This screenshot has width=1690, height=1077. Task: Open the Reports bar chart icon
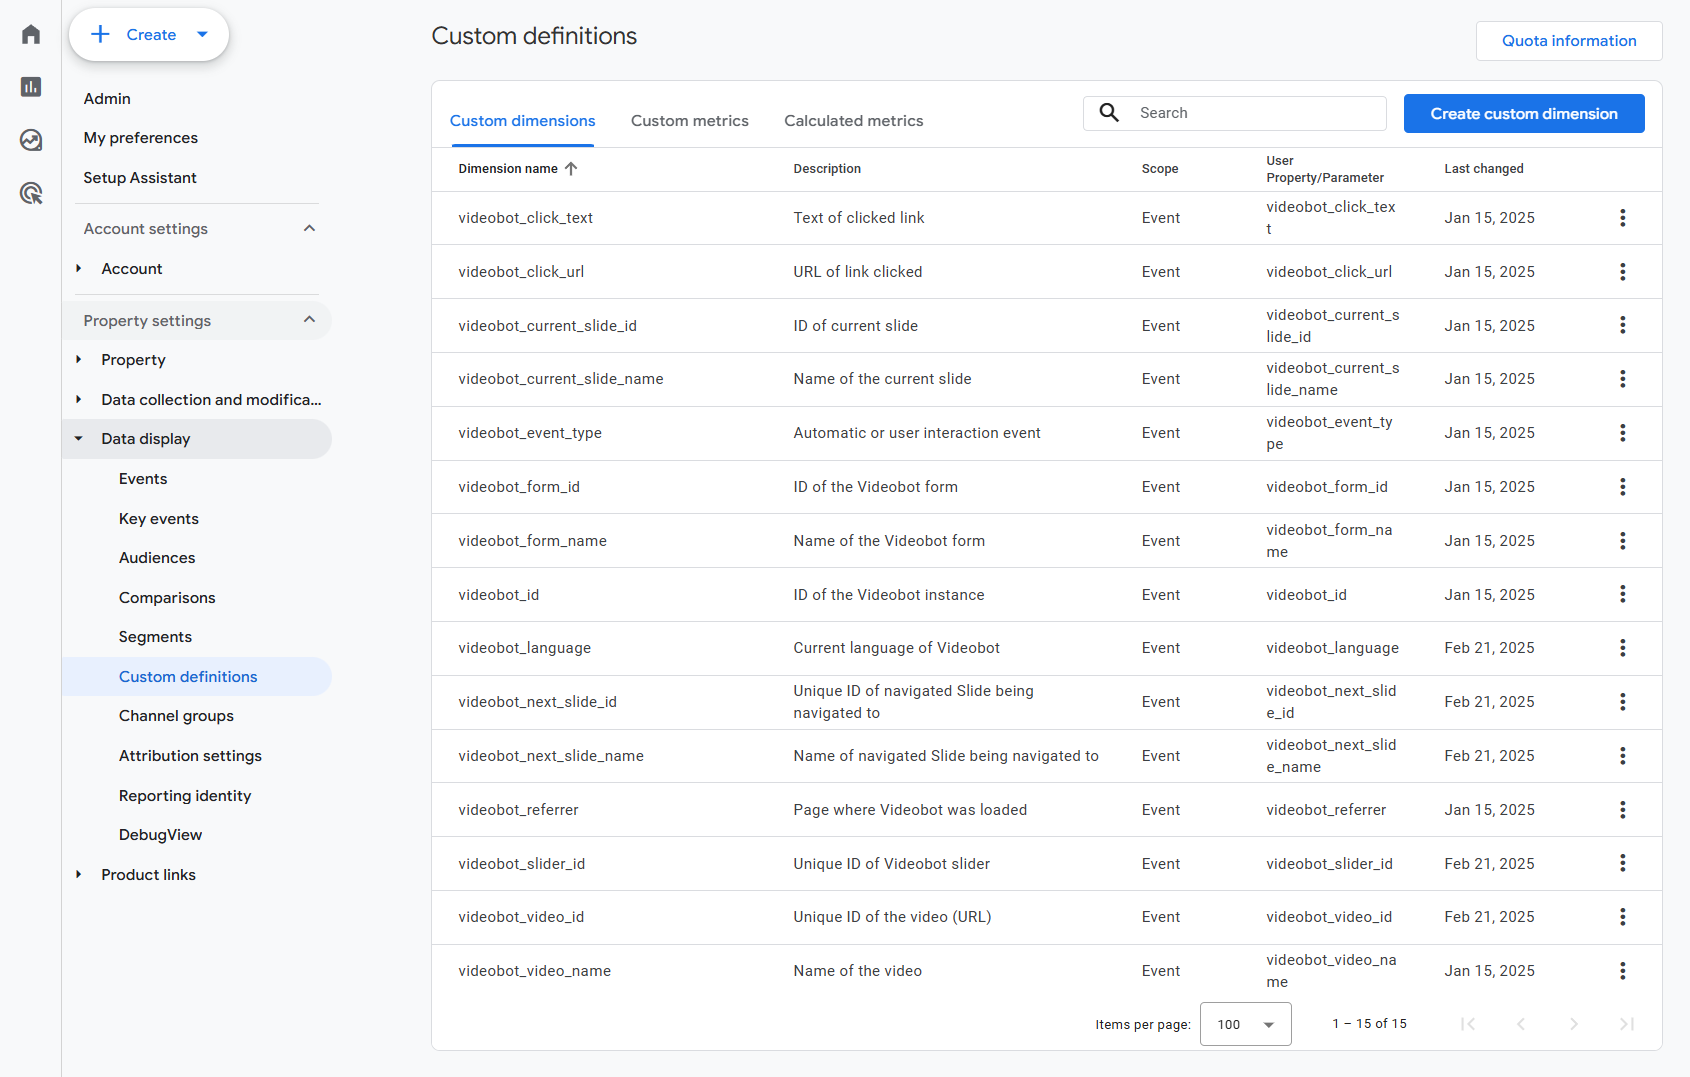point(31,87)
